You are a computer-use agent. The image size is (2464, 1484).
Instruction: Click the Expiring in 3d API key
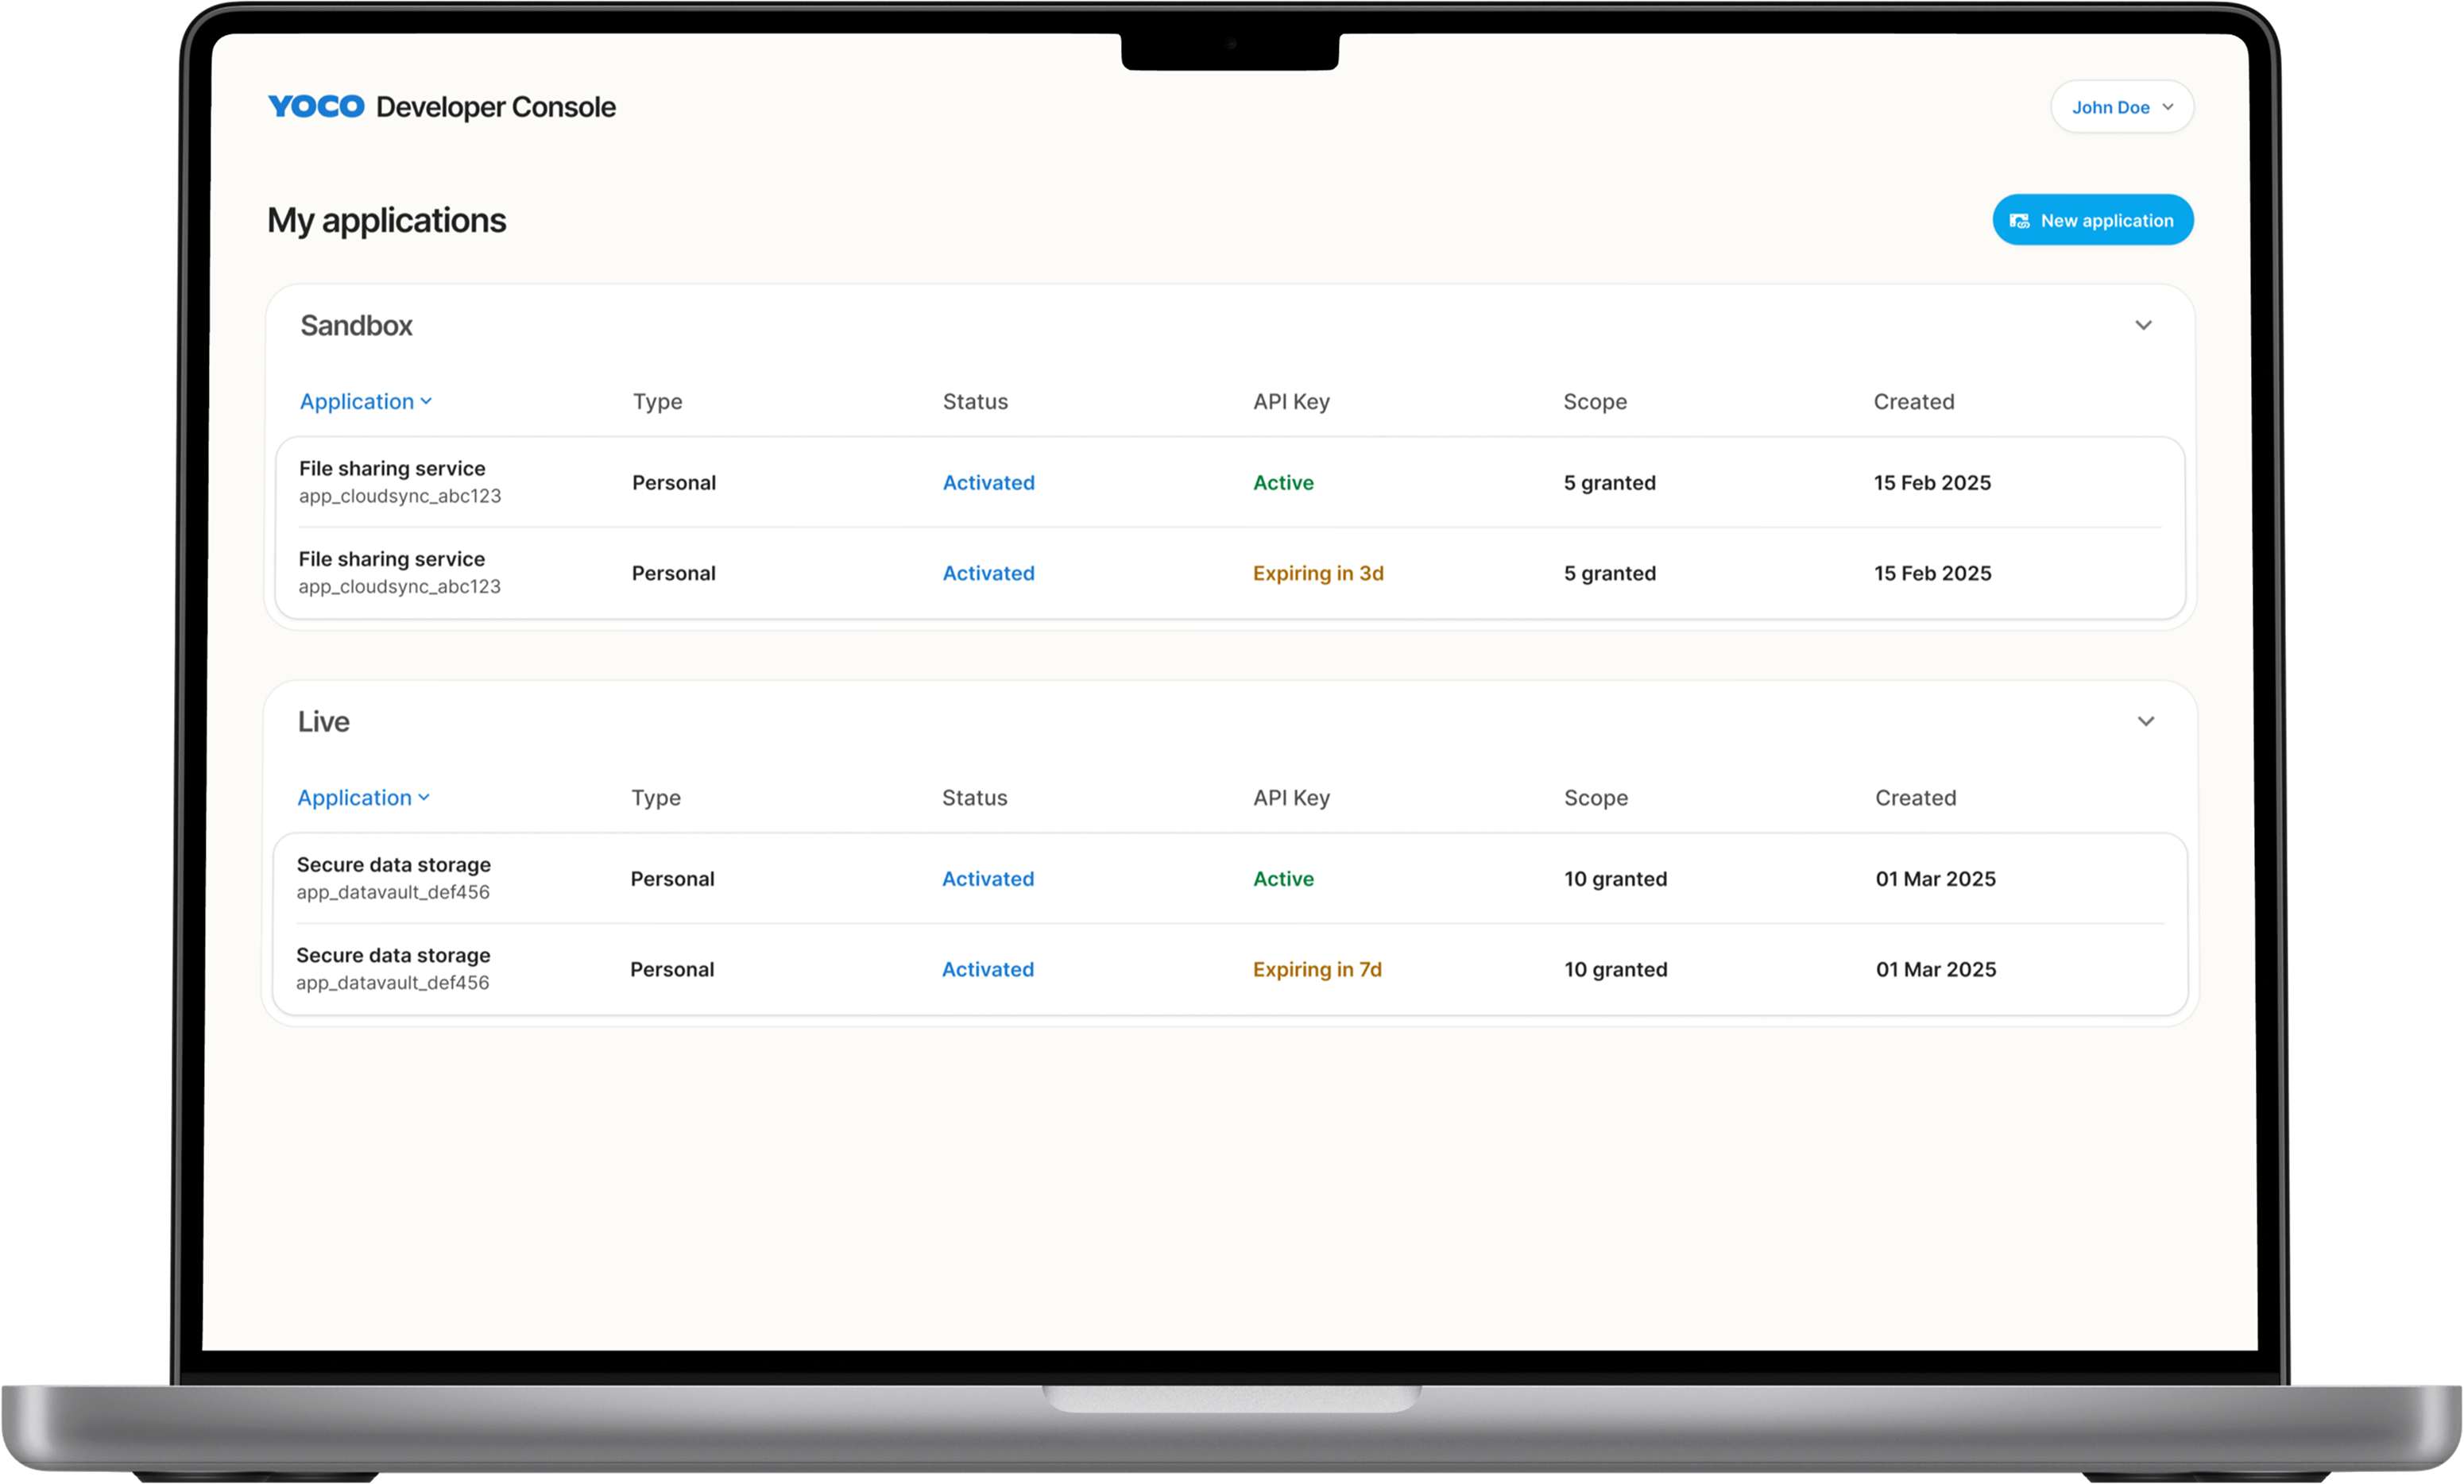coord(1318,573)
